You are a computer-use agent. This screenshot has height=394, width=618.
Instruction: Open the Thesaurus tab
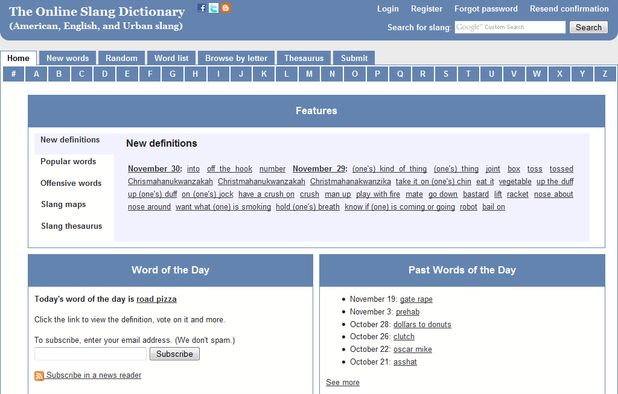tap(304, 58)
